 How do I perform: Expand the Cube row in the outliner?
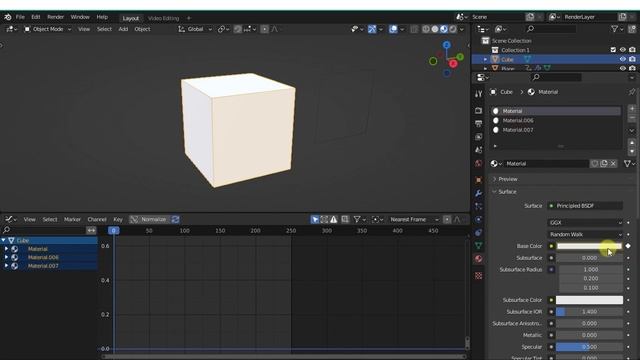(x=485, y=60)
